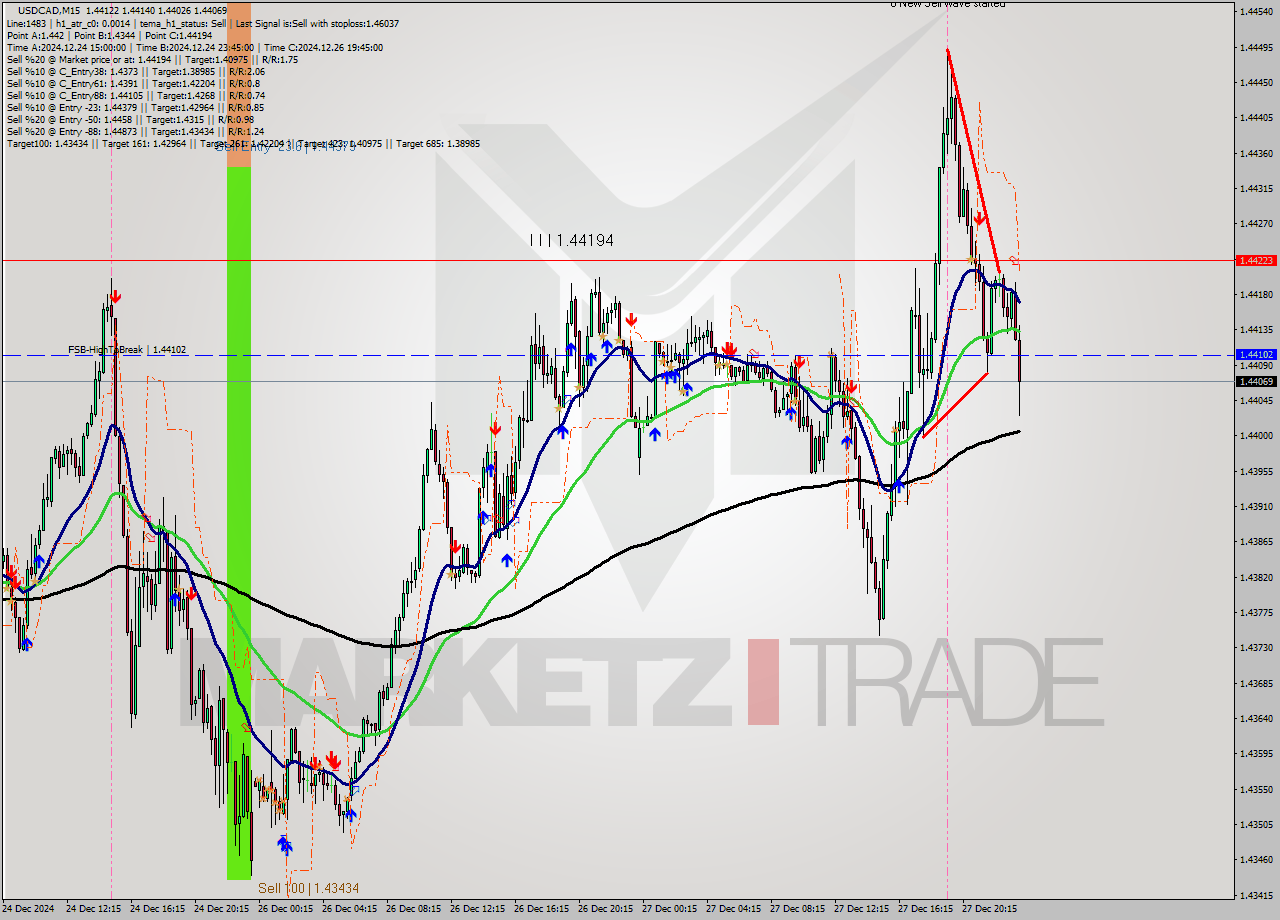Screen dimensions: 1280x920
Task: Click the black 1.44069 current price tag
Action: tap(1255, 381)
